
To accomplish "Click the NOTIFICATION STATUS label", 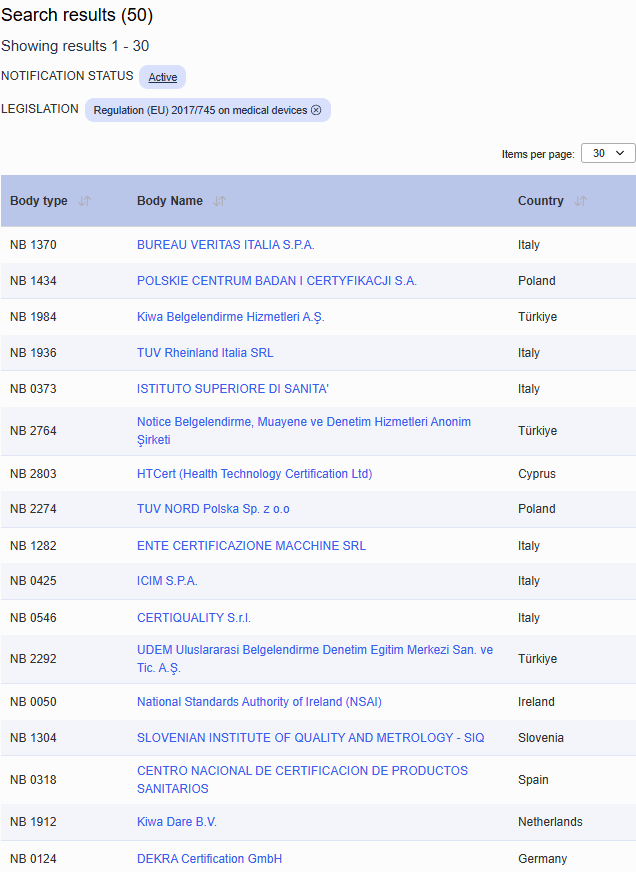I will [67, 76].
